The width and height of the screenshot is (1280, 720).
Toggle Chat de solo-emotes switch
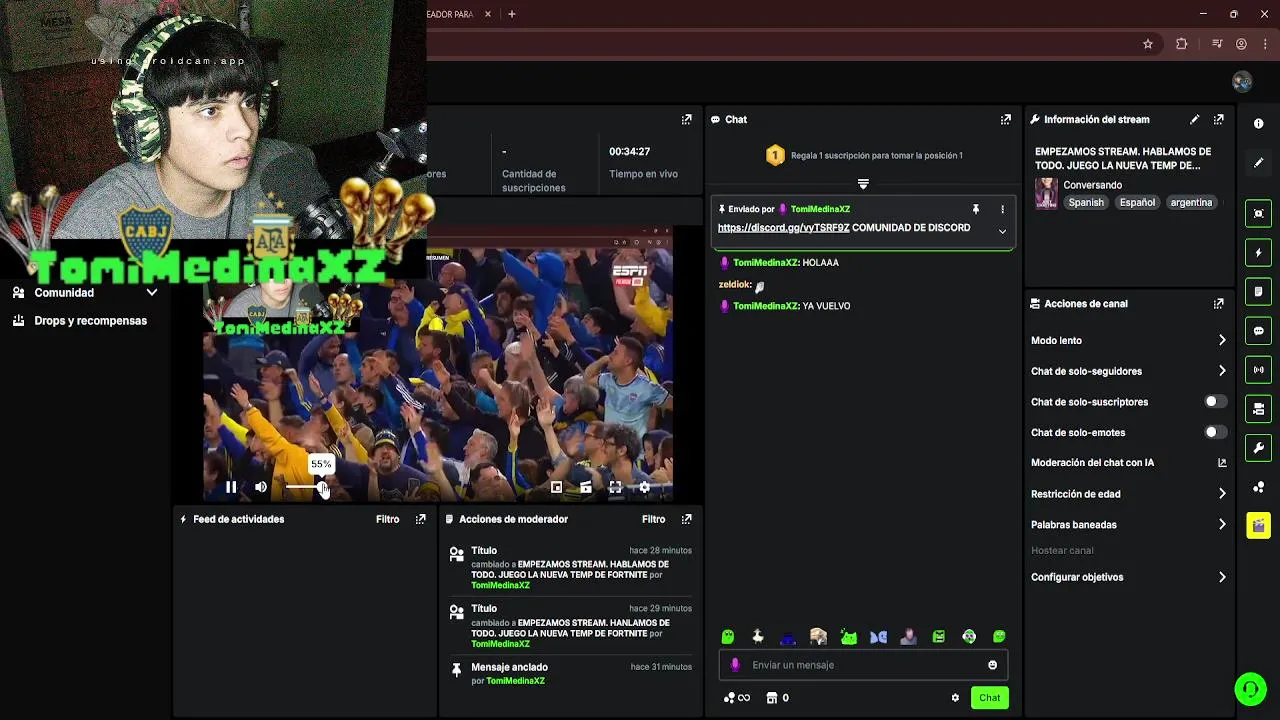coord(1215,432)
